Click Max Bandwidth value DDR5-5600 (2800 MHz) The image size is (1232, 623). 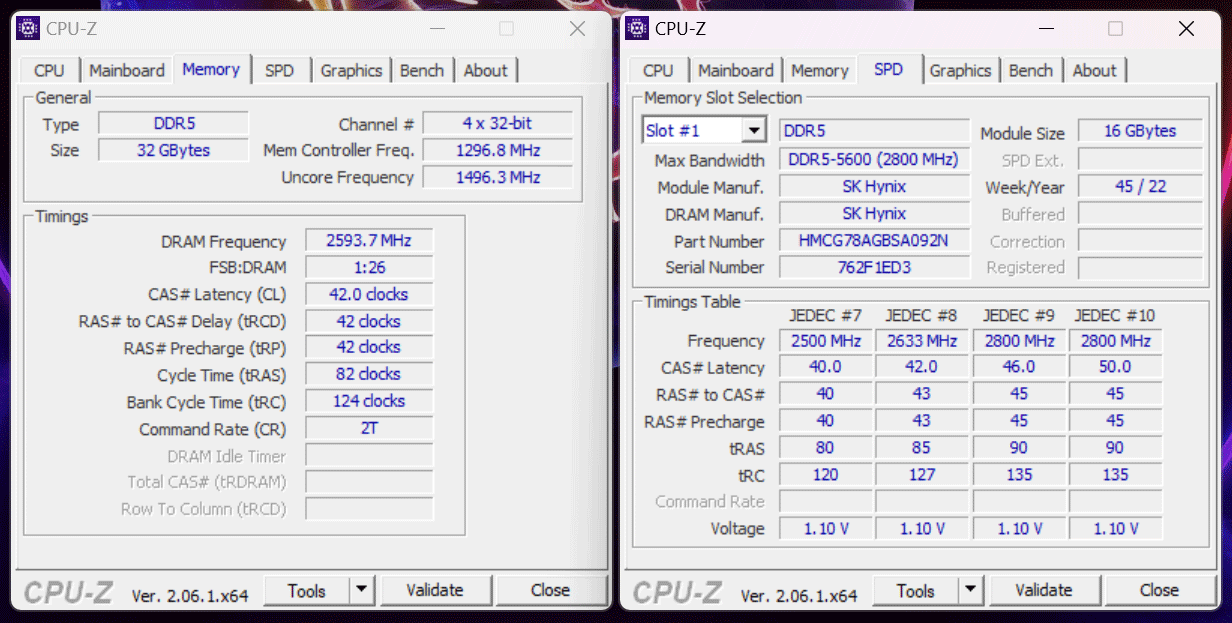tap(874, 160)
